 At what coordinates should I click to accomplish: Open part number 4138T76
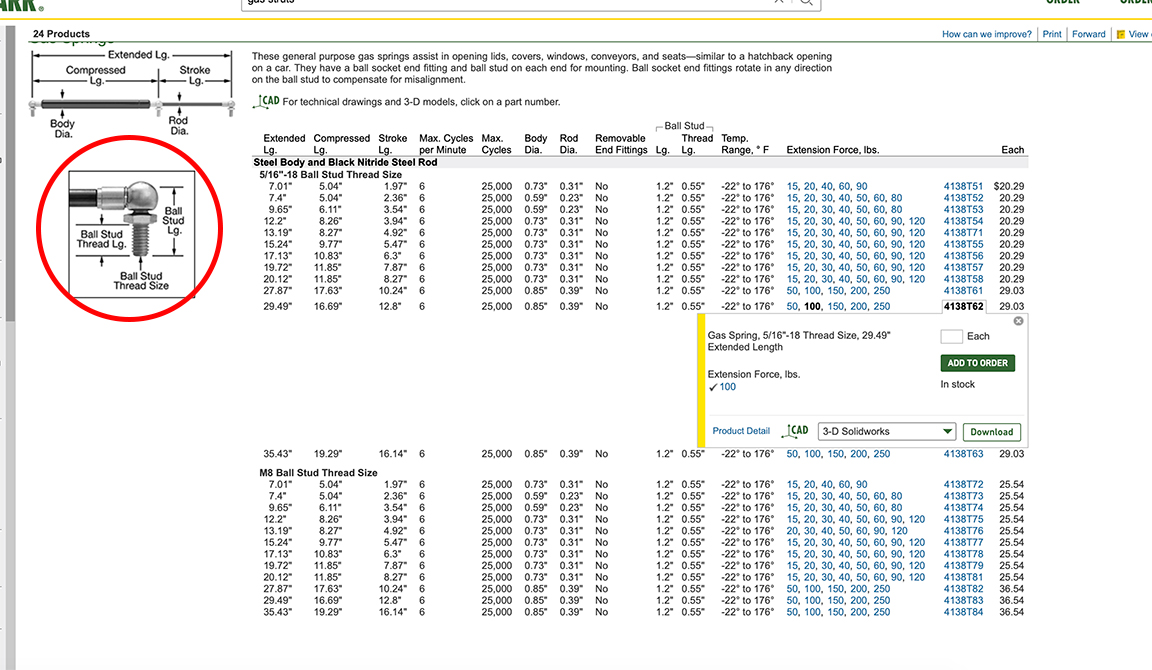click(x=962, y=531)
